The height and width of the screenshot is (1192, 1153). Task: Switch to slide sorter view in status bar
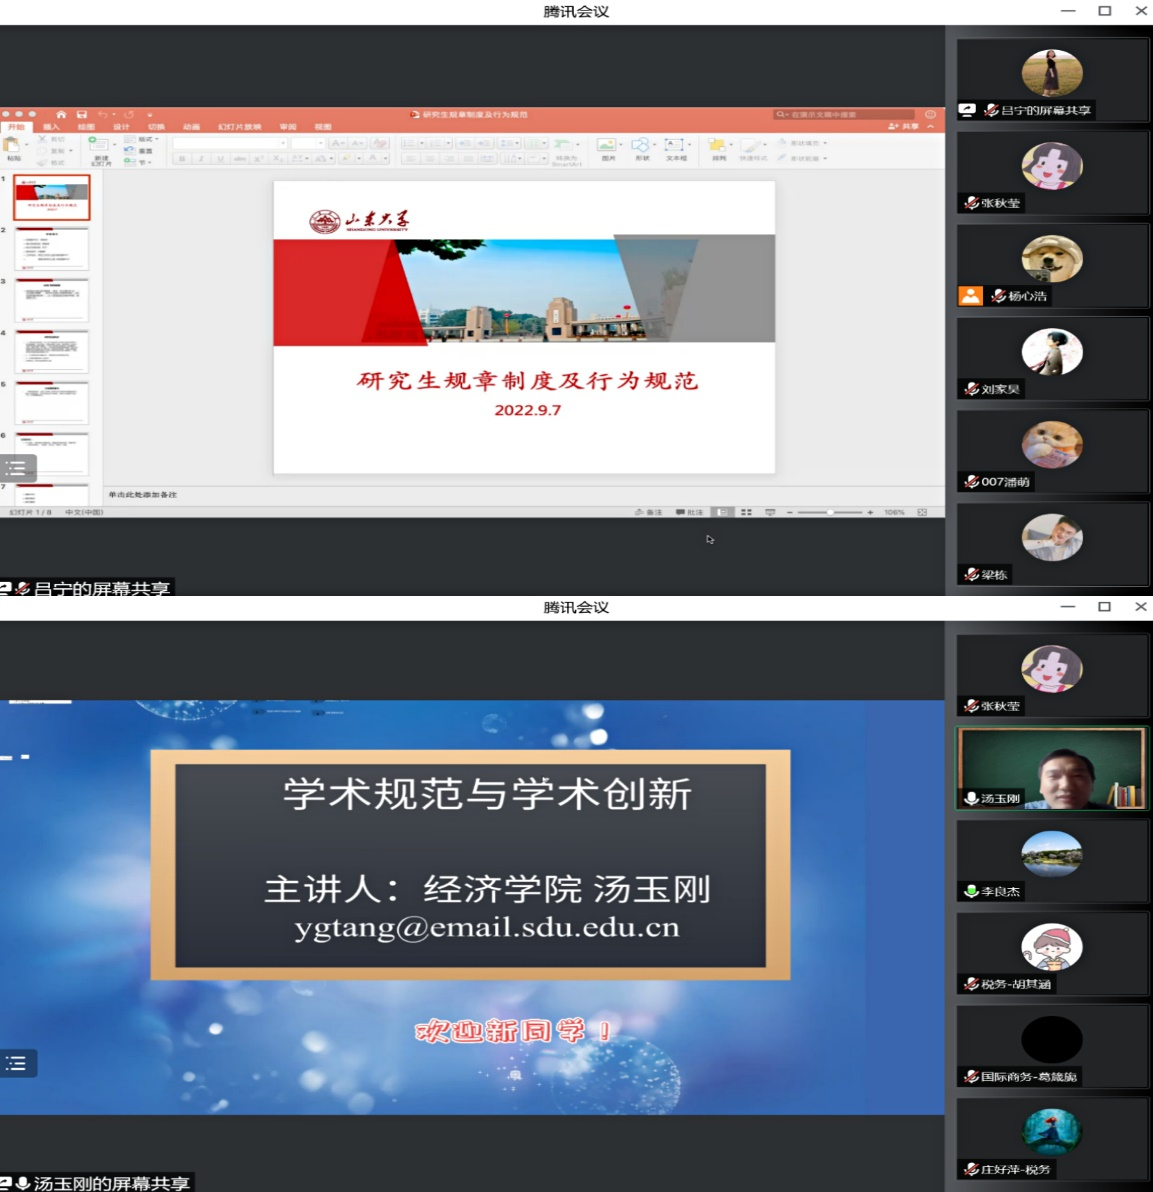tap(746, 512)
